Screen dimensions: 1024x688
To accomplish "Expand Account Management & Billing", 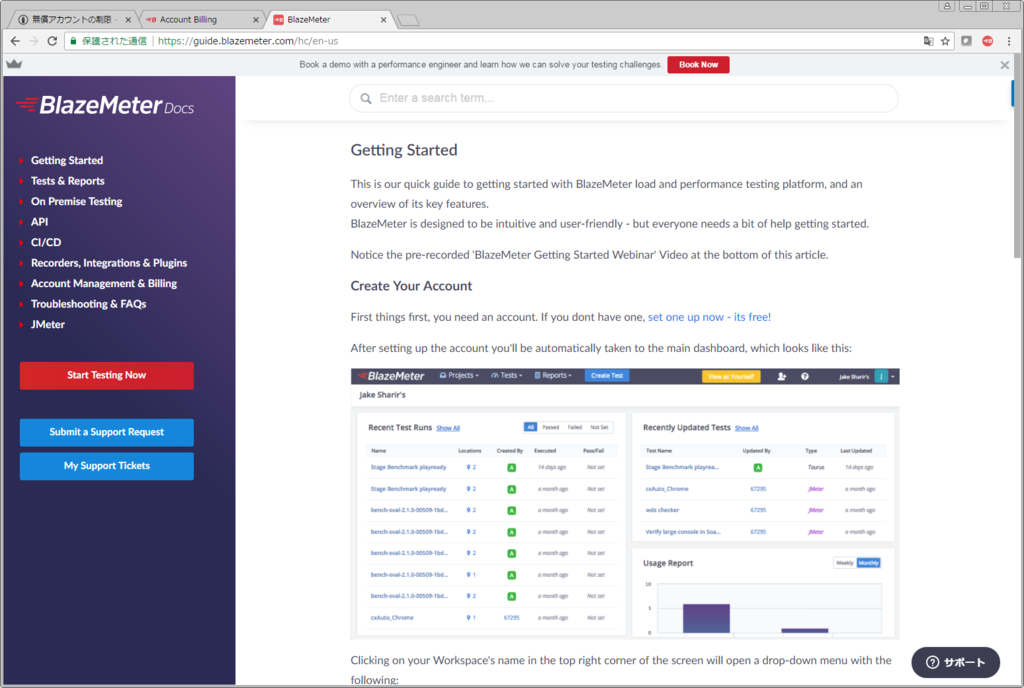I will (103, 283).
